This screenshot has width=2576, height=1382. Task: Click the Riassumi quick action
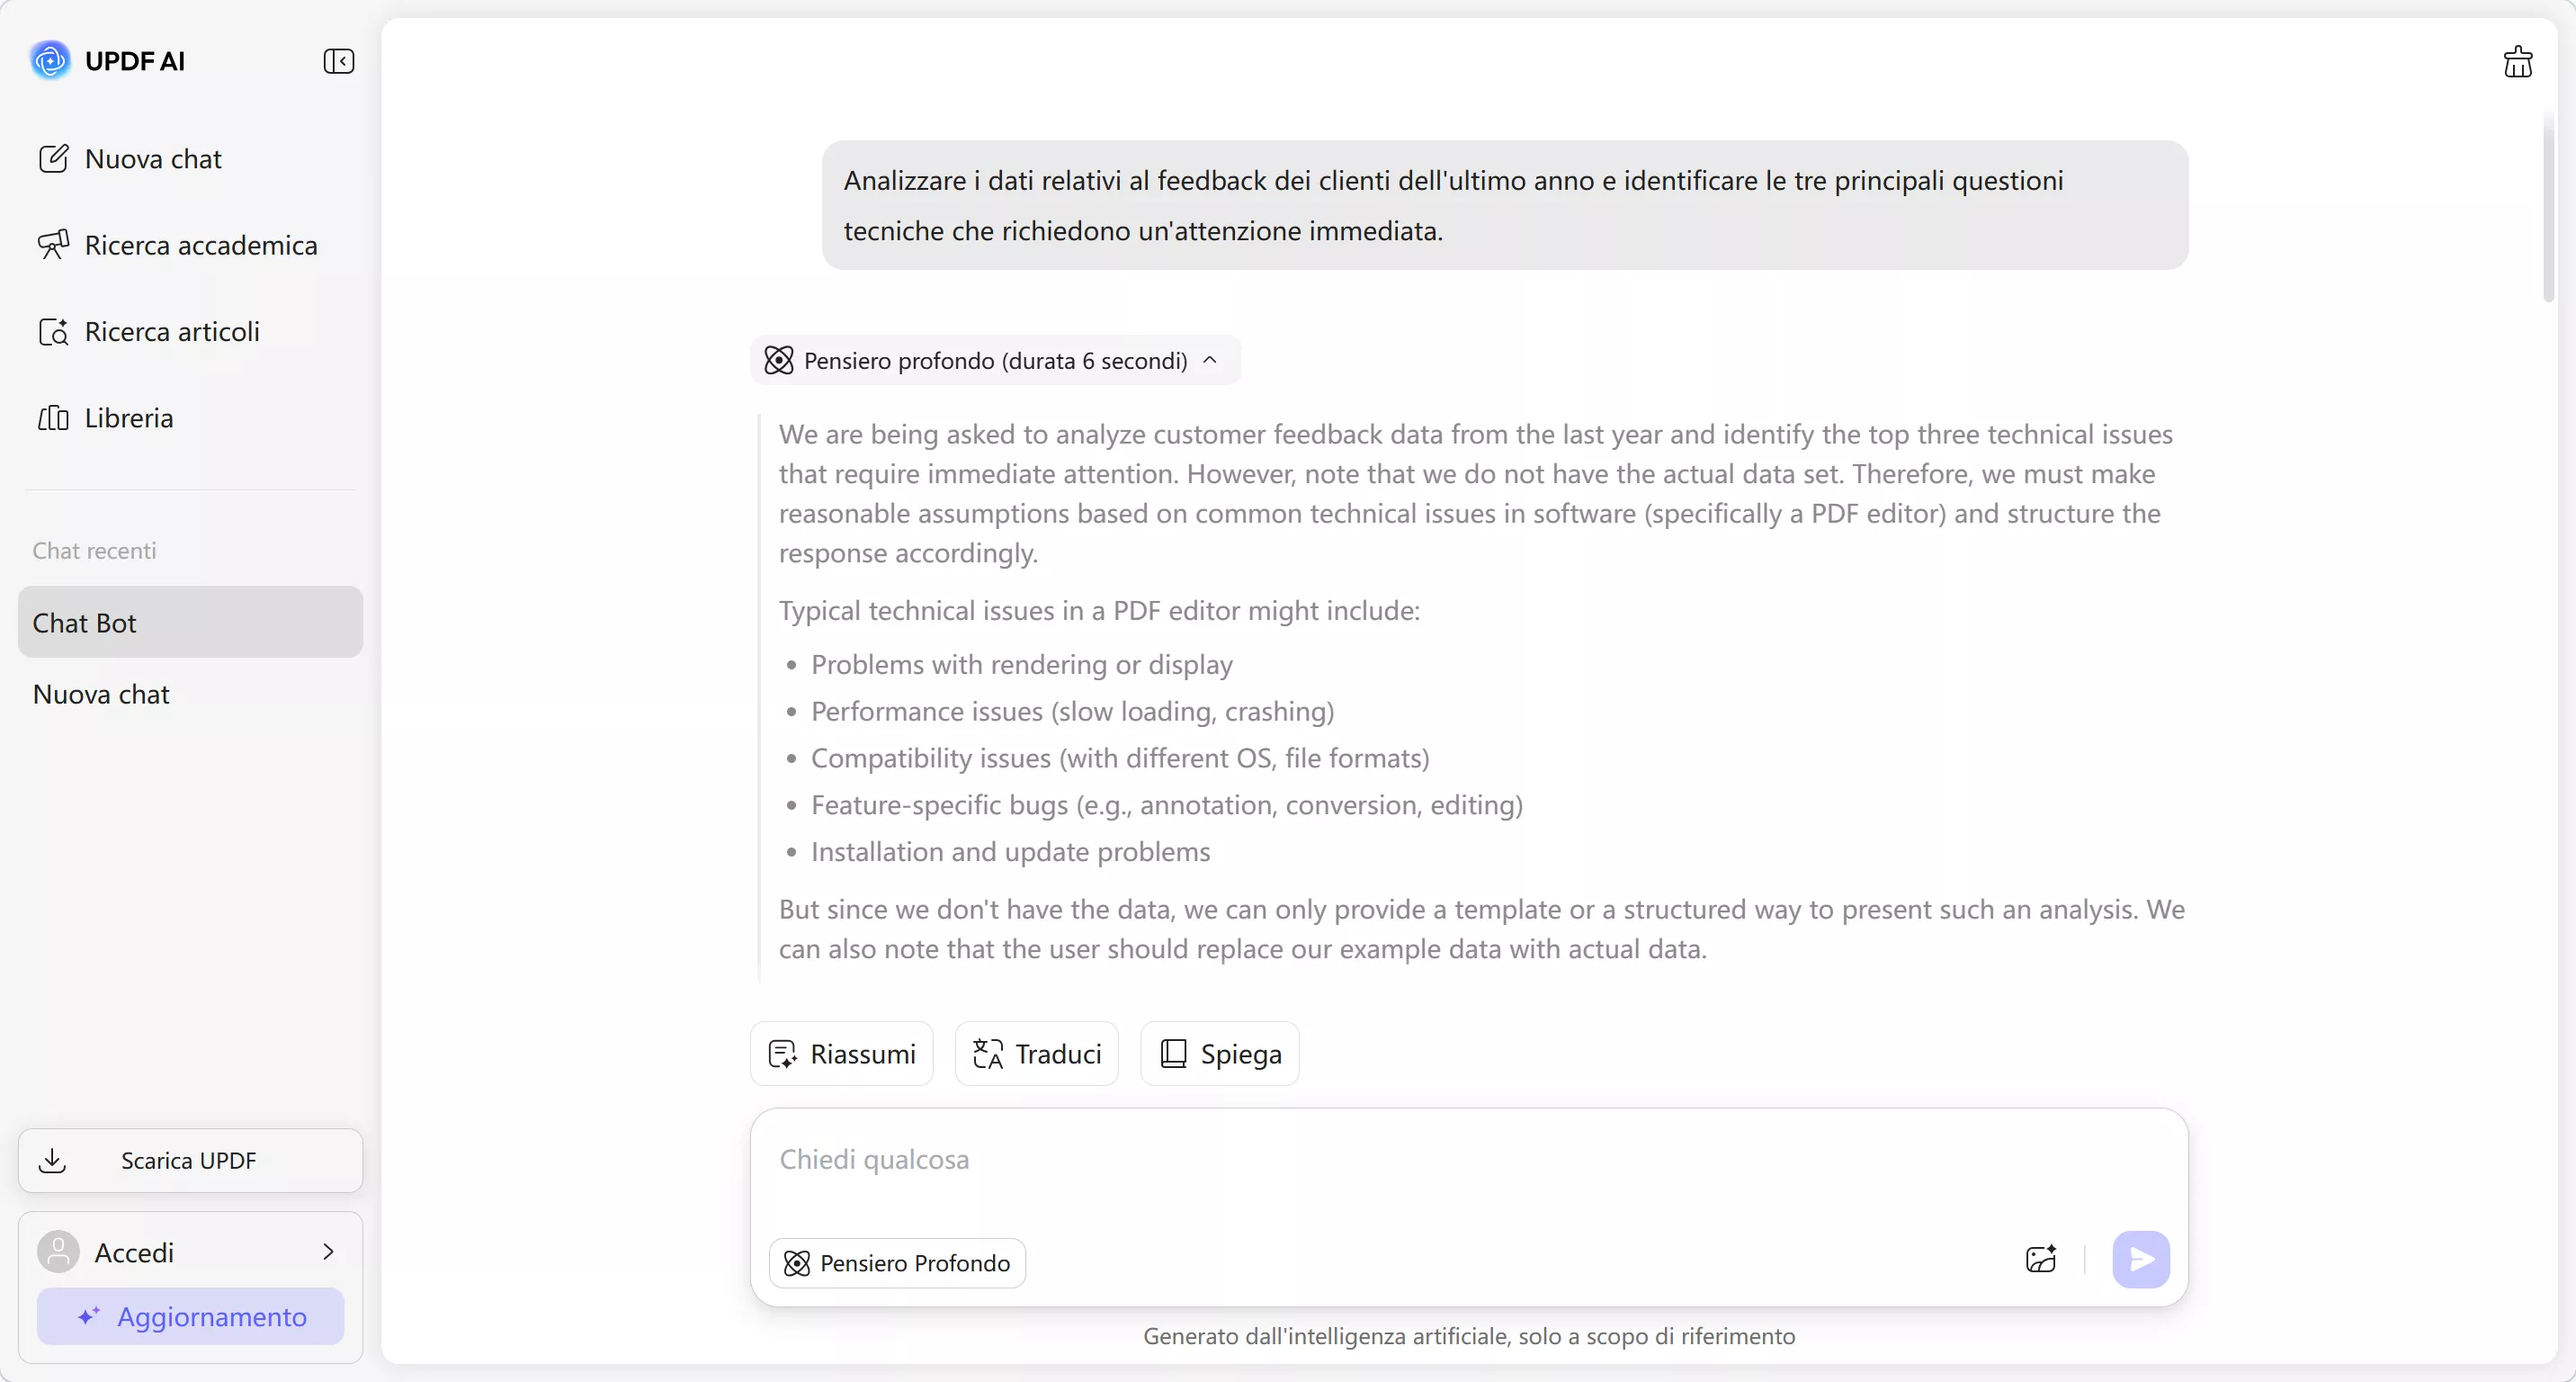click(840, 1054)
